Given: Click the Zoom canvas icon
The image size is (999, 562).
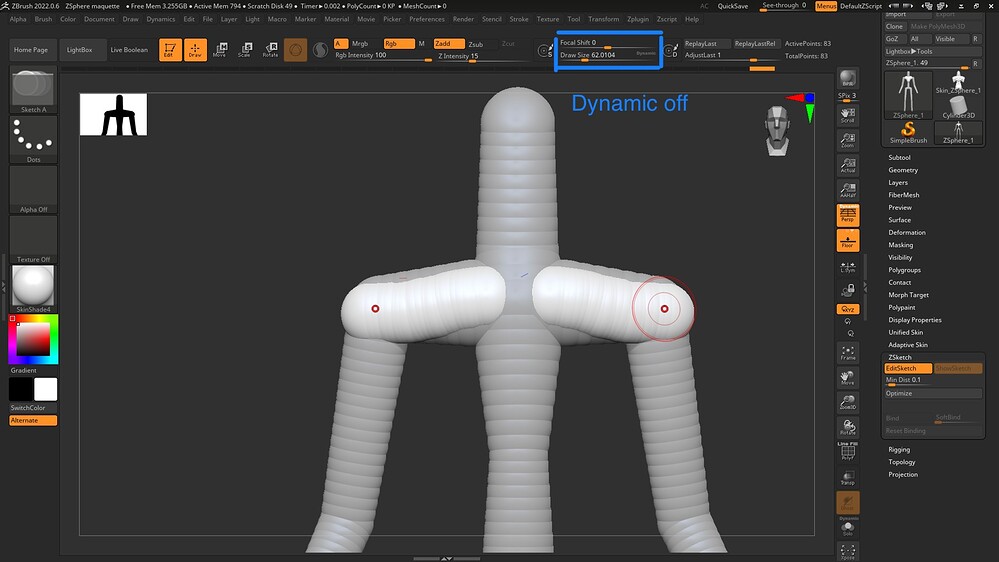Looking at the screenshot, I should pos(847,140).
